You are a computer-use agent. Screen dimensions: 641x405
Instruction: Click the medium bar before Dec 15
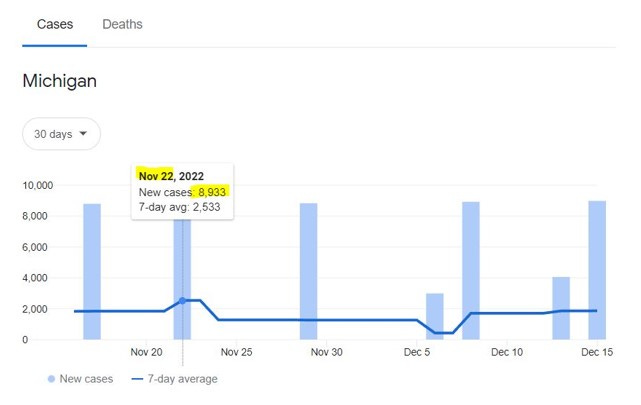pyautogui.click(x=561, y=308)
